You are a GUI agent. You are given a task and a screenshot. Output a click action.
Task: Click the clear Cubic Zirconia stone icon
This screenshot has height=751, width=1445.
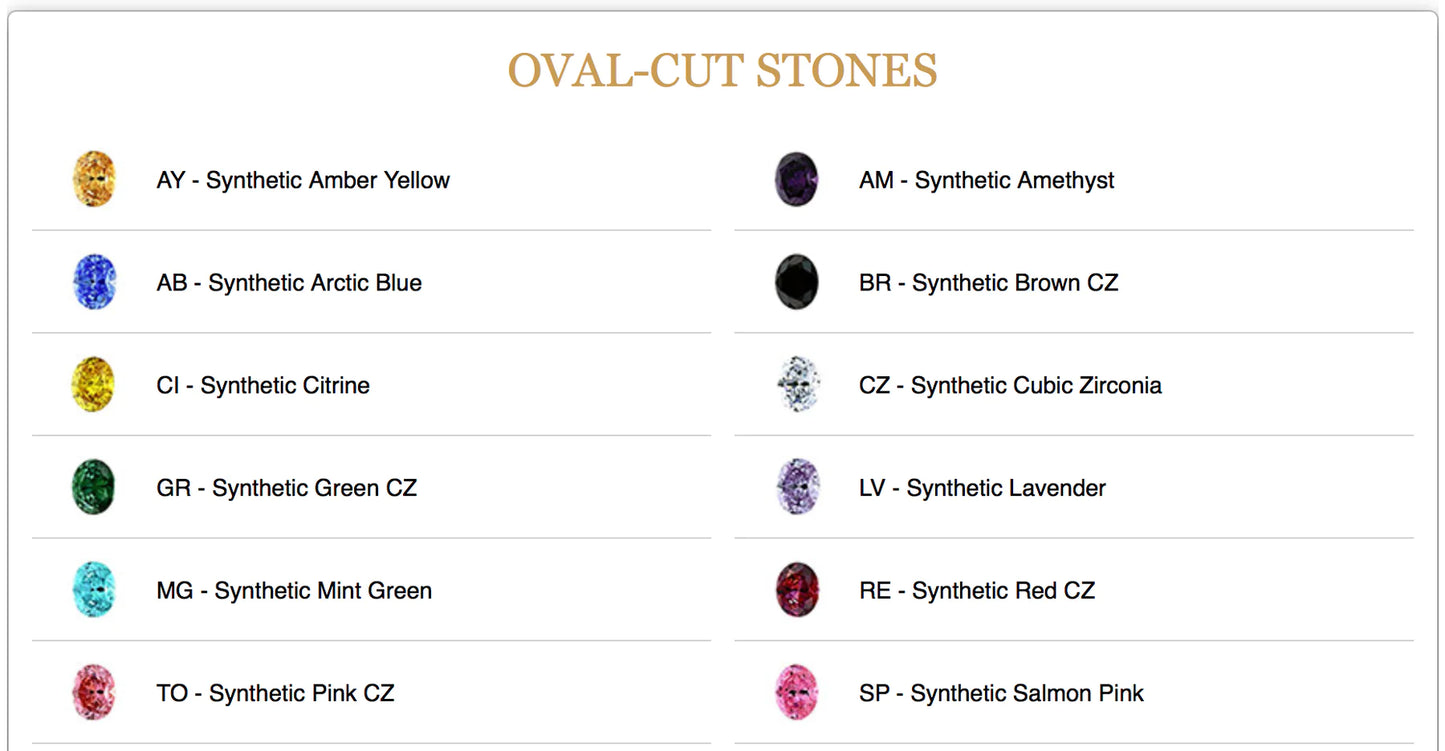[797, 385]
